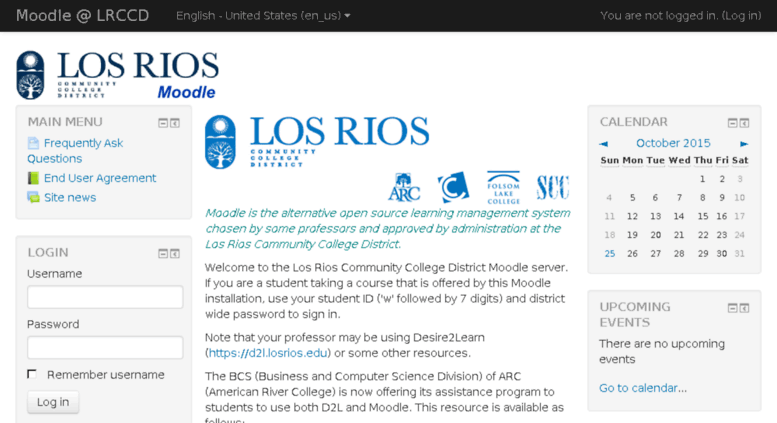Select October 25 in the calendar
Viewport: 777px width, 423px height.
coord(610,254)
